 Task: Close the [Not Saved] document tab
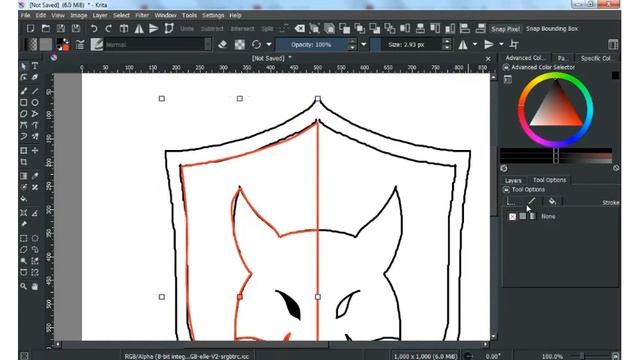(x=488, y=59)
